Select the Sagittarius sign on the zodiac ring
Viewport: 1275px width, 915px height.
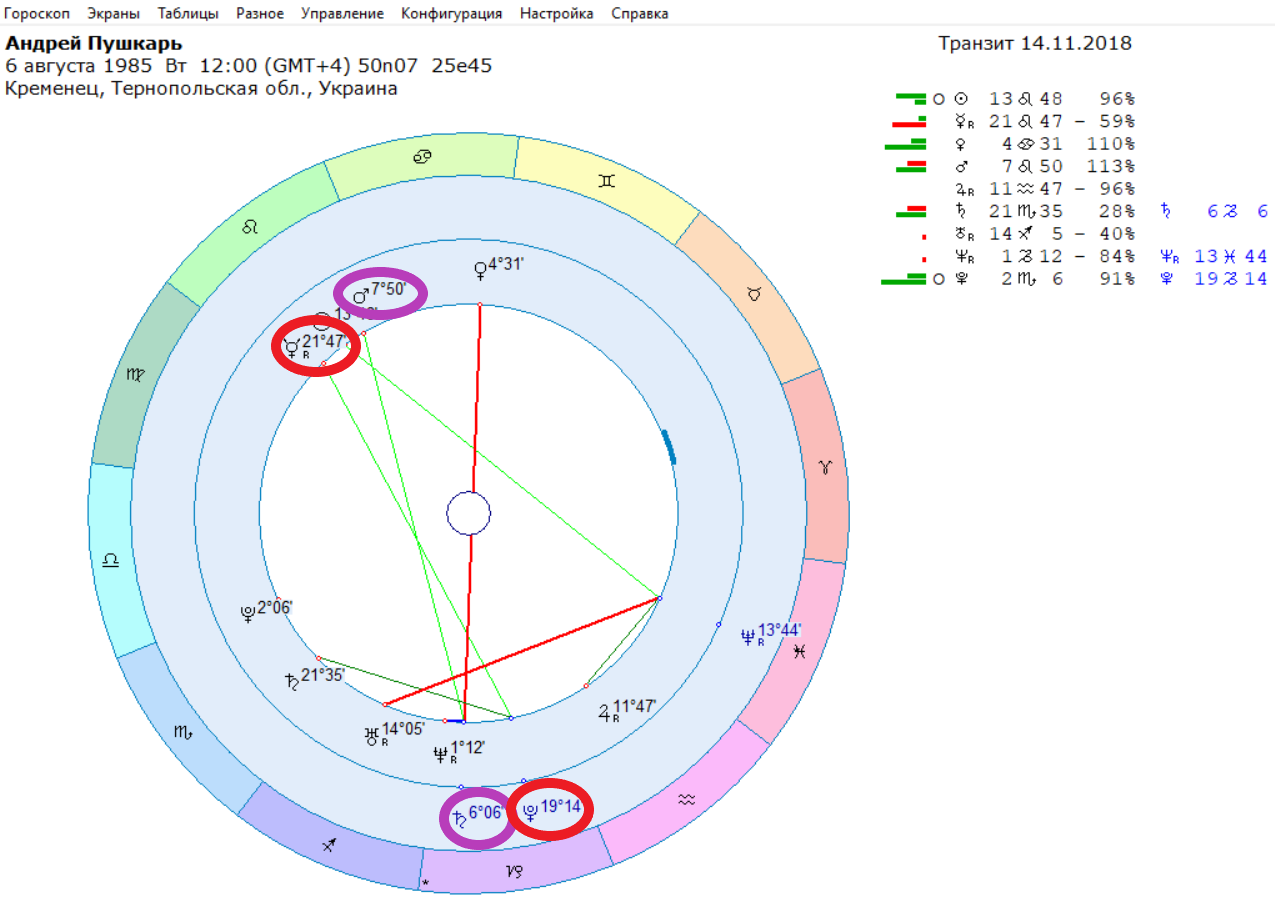[x=329, y=846]
